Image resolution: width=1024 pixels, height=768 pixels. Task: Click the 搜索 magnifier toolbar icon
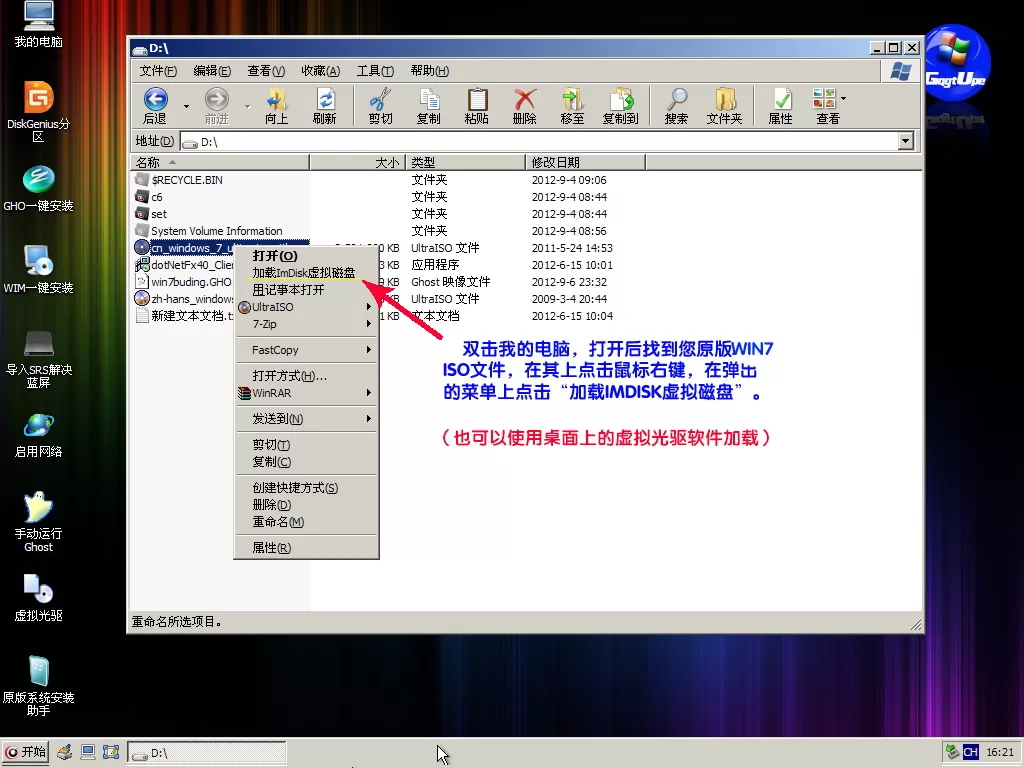677,99
